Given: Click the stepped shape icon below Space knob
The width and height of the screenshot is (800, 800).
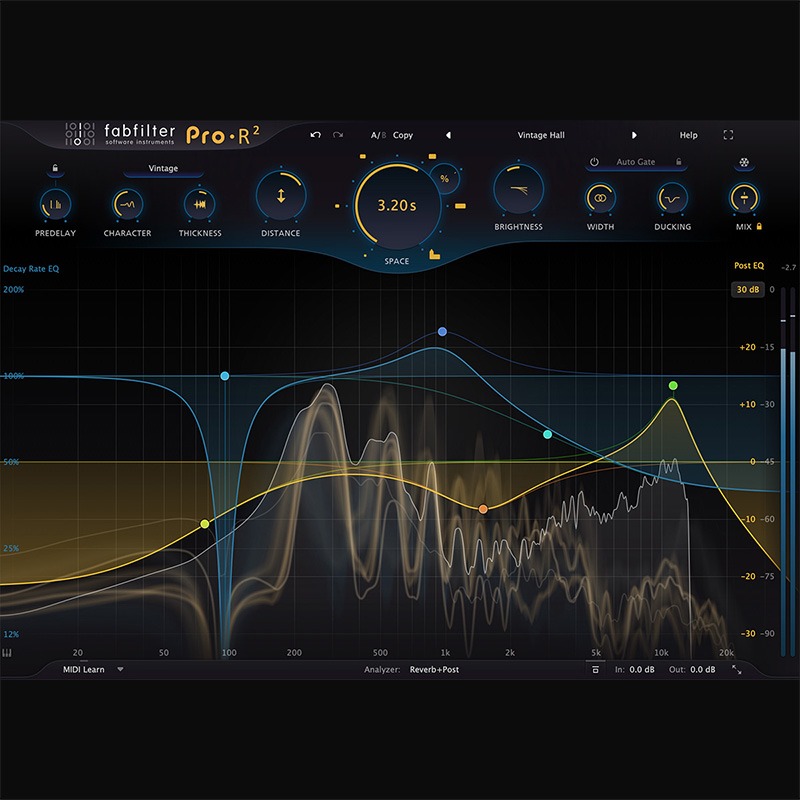Looking at the screenshot, I should (x=434, y=254).
